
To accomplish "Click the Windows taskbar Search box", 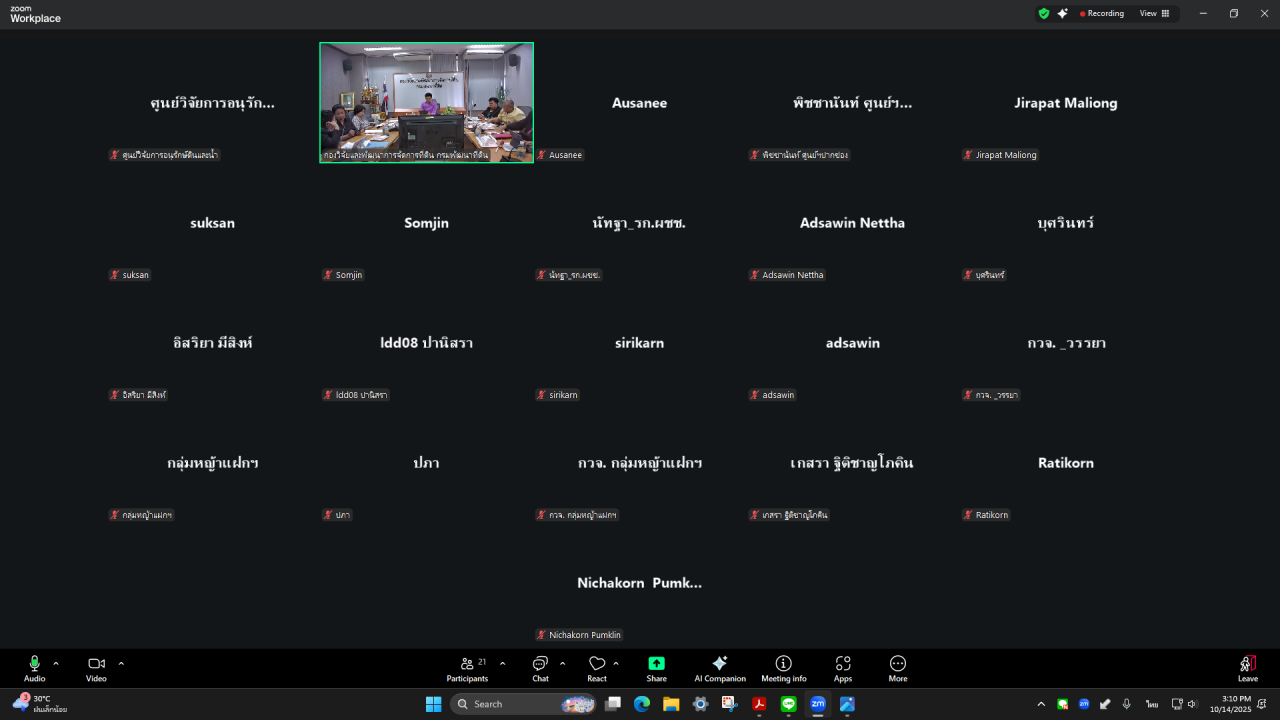I will coord(510,704).
